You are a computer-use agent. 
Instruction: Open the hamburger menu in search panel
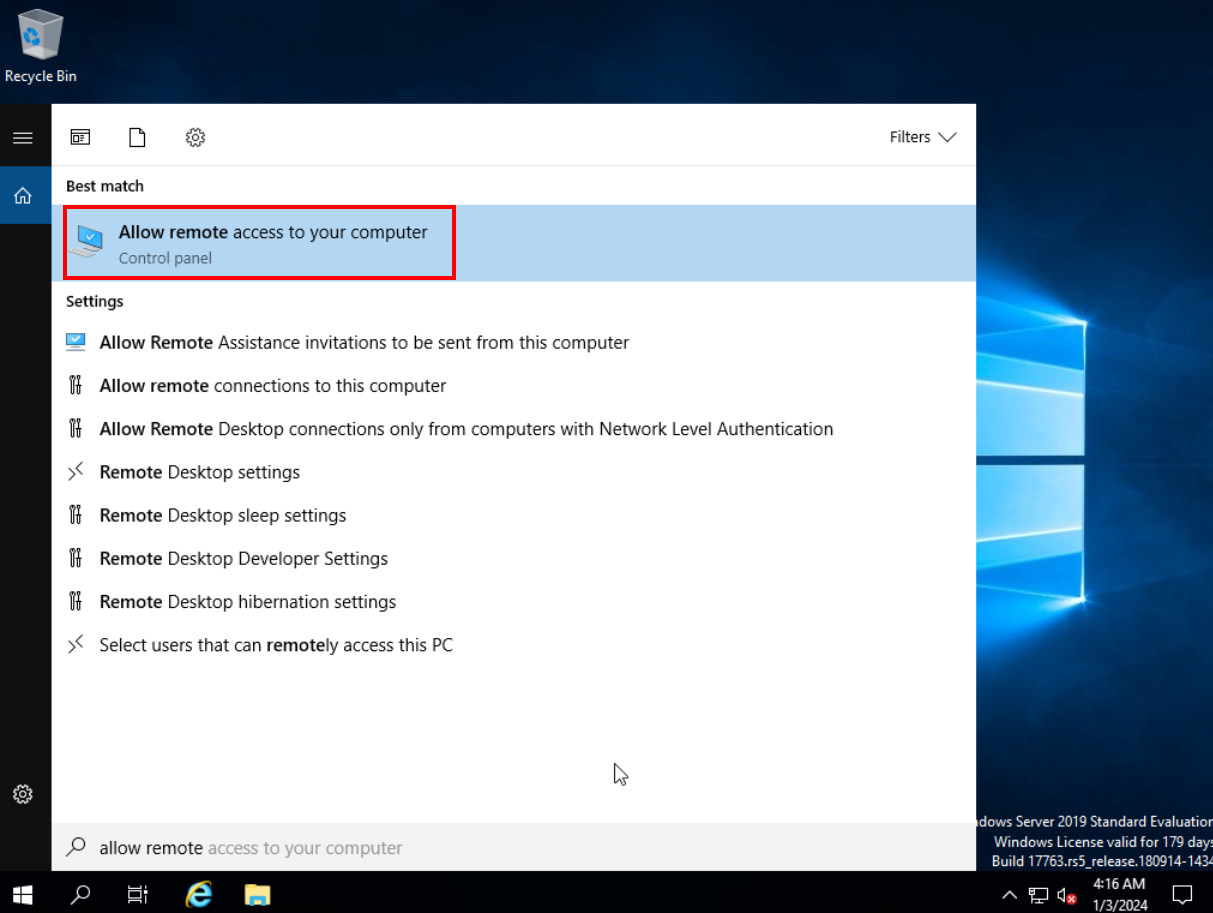22,138
